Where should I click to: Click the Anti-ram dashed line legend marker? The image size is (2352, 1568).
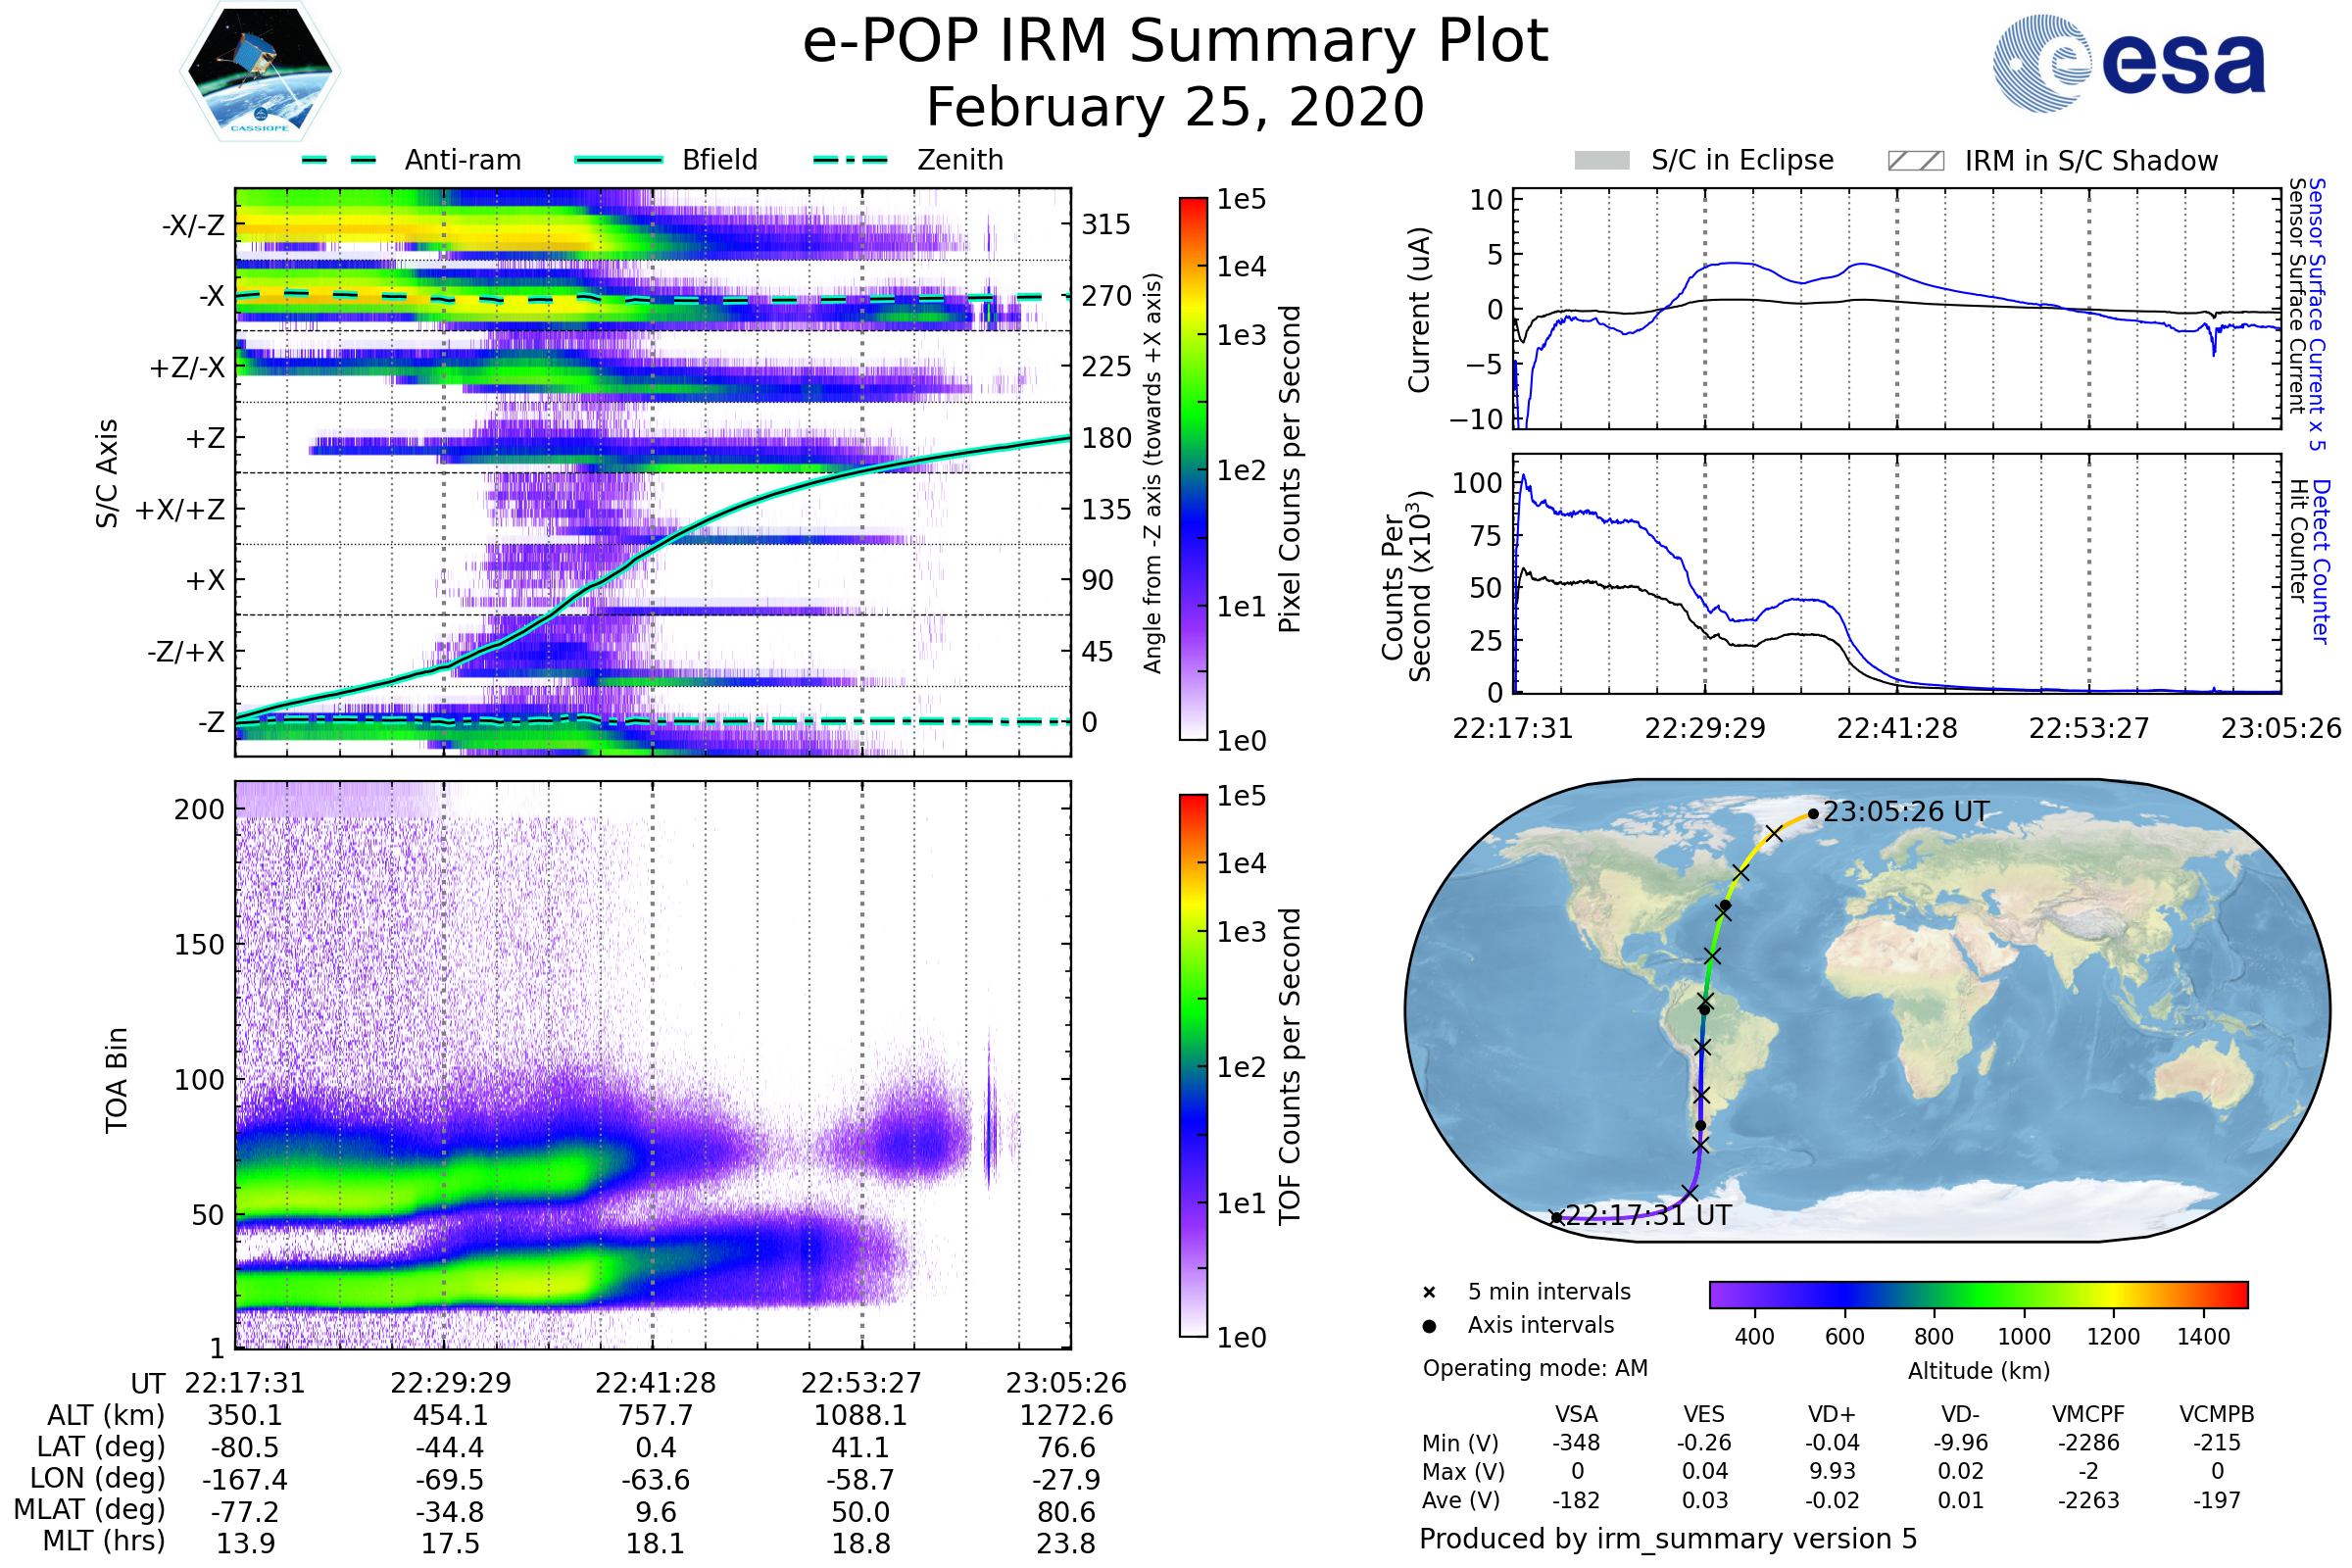[x=339, y=160]
